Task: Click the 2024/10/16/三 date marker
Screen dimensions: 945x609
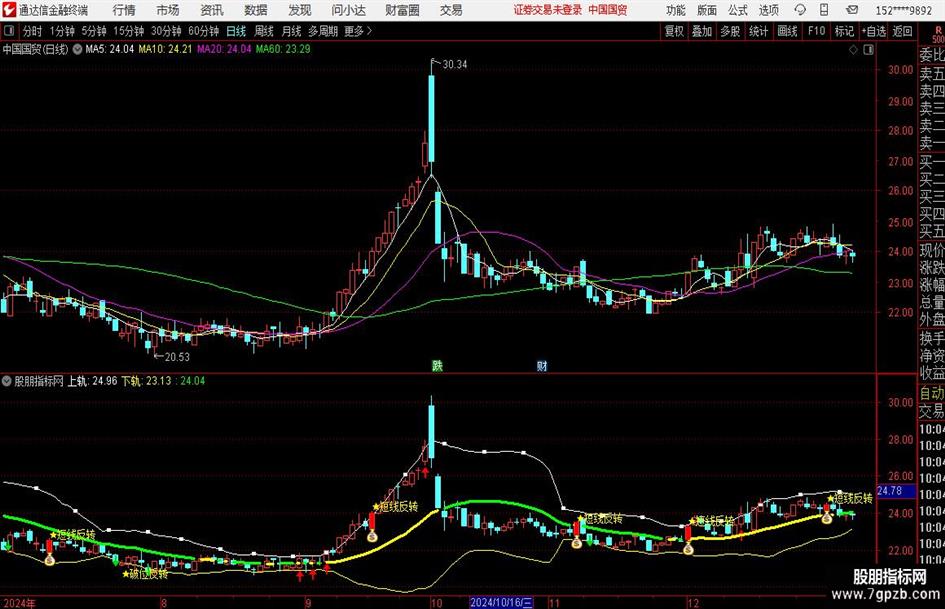Action: [501, 602]
